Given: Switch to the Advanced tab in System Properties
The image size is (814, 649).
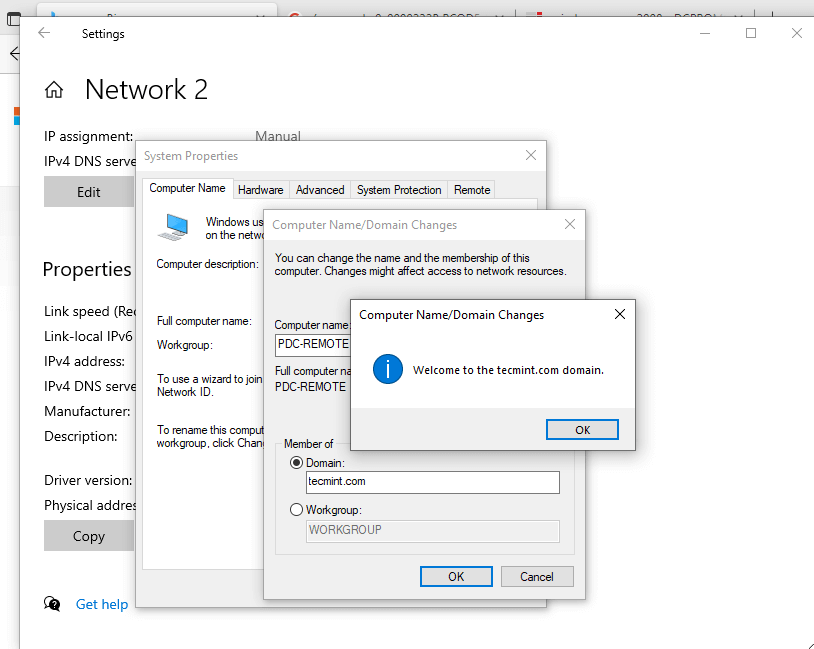Looking at the screenshot, I should 320,190.
